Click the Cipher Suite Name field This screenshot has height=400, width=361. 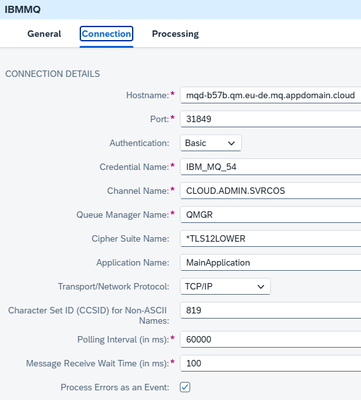(x=271, y=239)
